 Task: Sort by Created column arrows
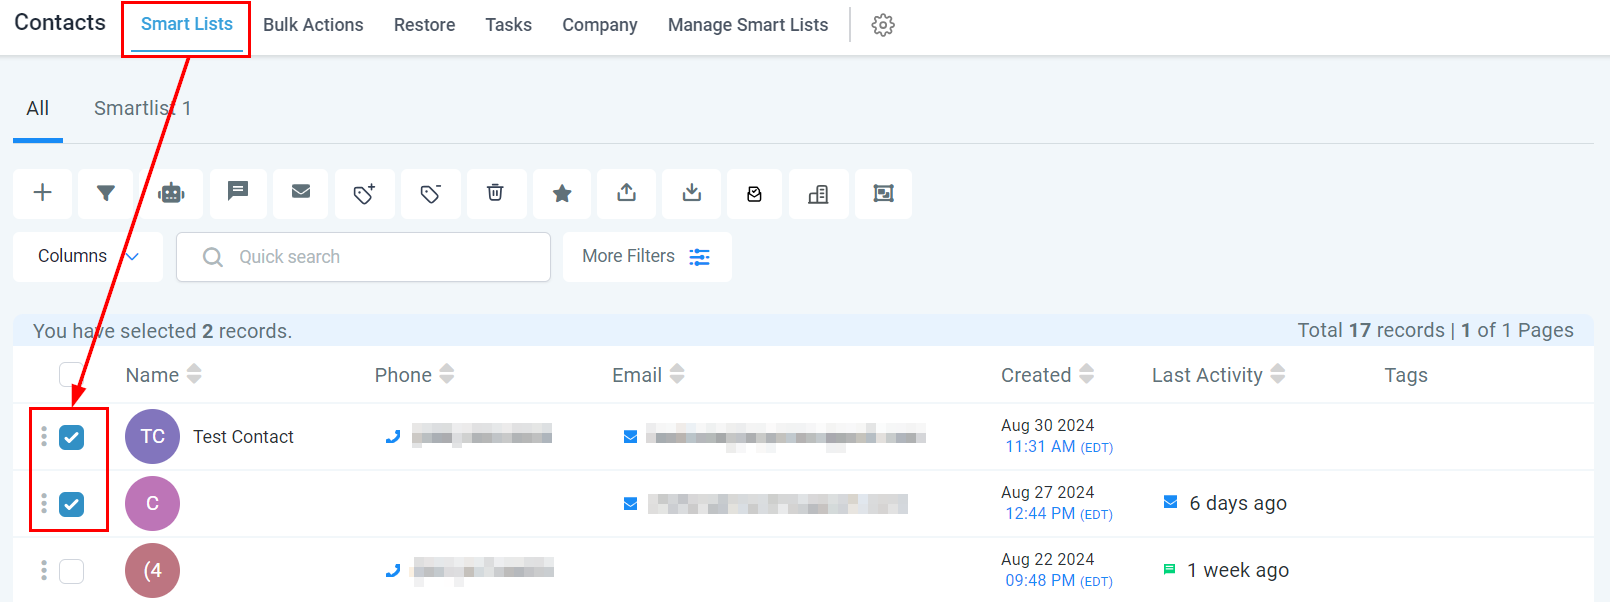[x=1086, y=374]
